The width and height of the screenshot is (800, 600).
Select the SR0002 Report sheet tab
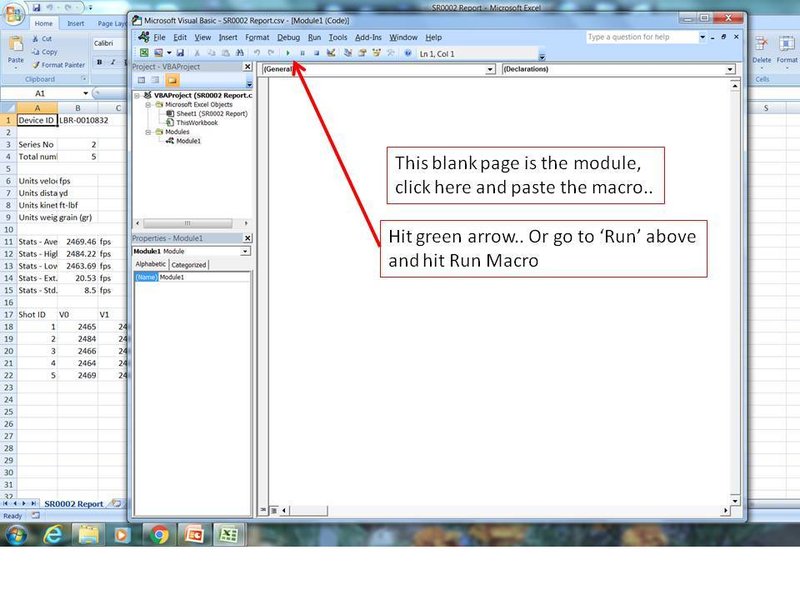pyautogui.click(x=73, y=504)
